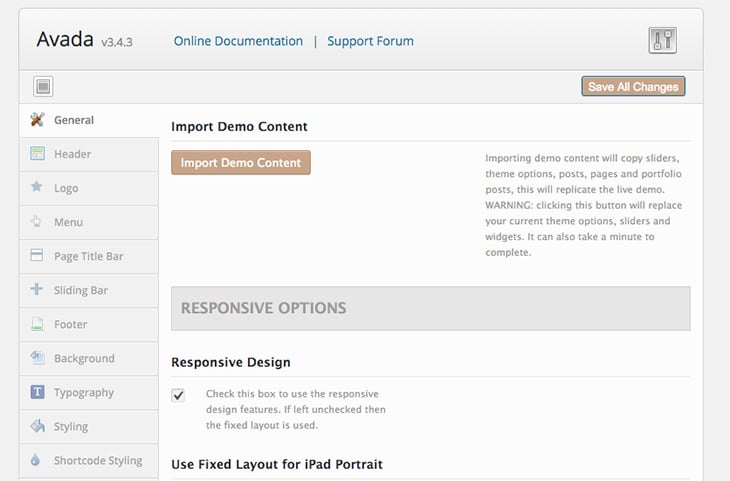Screen dimensions: 730x481
Task: Click the Sliding Bar plus icon
Action: [x=36, y=289]
